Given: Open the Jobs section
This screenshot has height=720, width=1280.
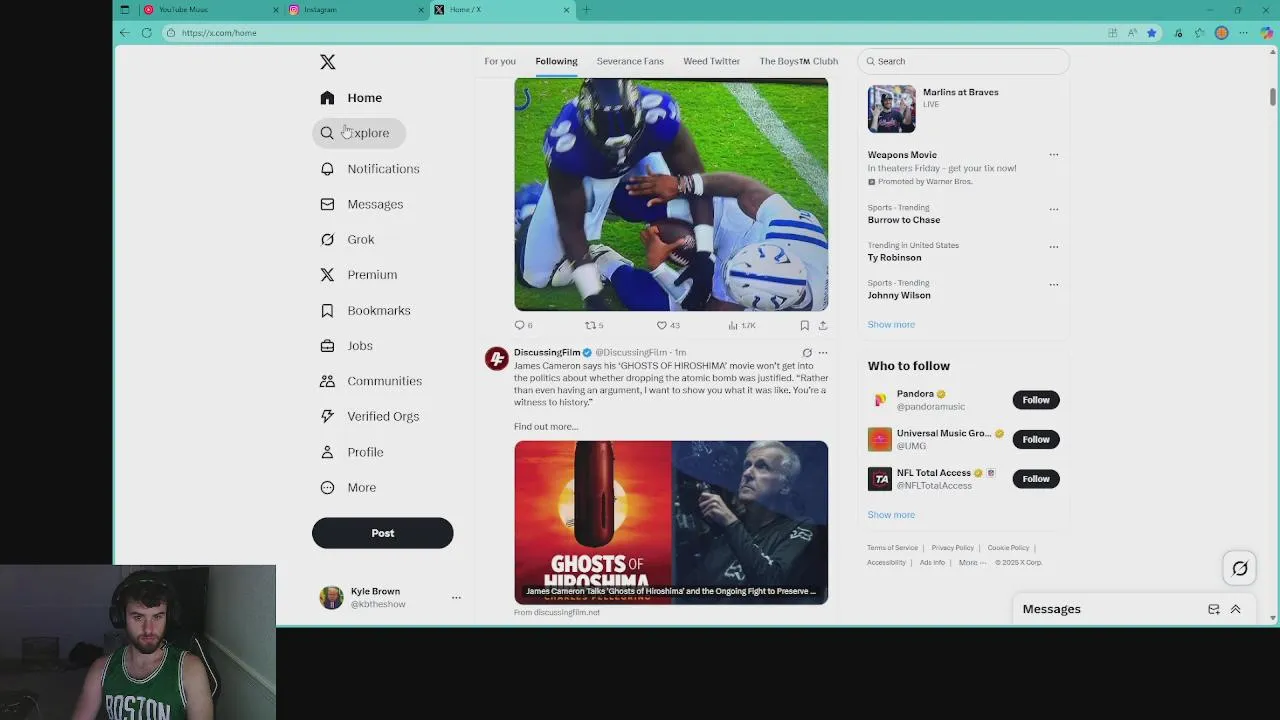Looking at the screenshot, I should 346,346.
